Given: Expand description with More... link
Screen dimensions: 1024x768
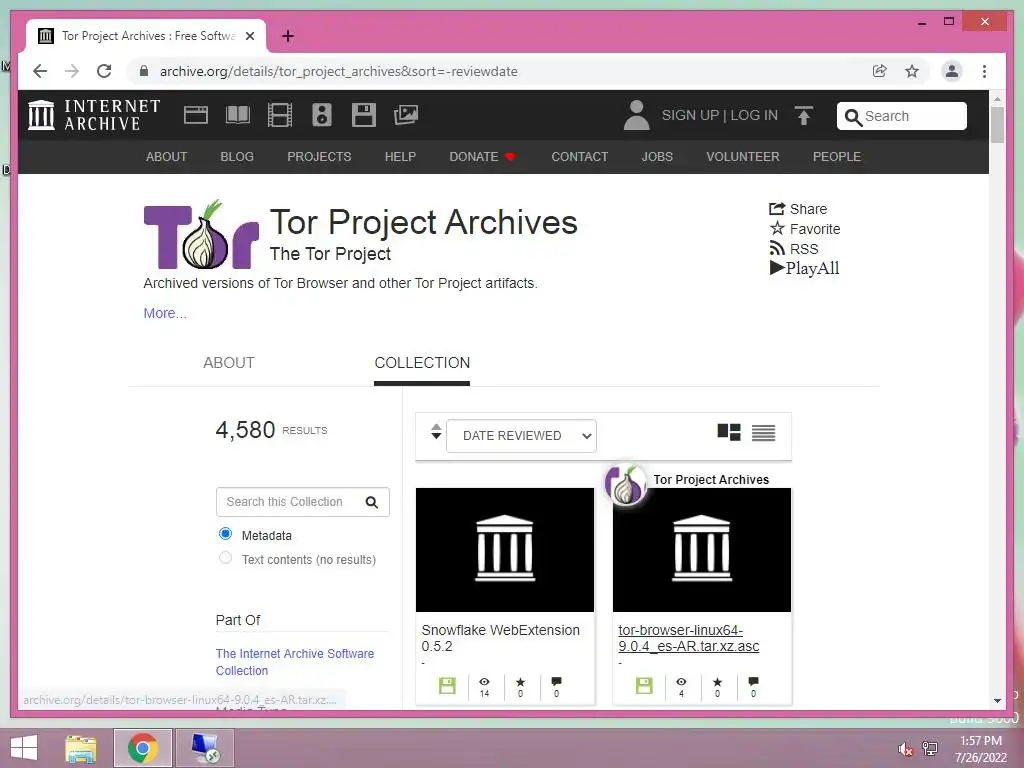Looking at the screenshot, I should pyautogui.click(x=165, y=313).
